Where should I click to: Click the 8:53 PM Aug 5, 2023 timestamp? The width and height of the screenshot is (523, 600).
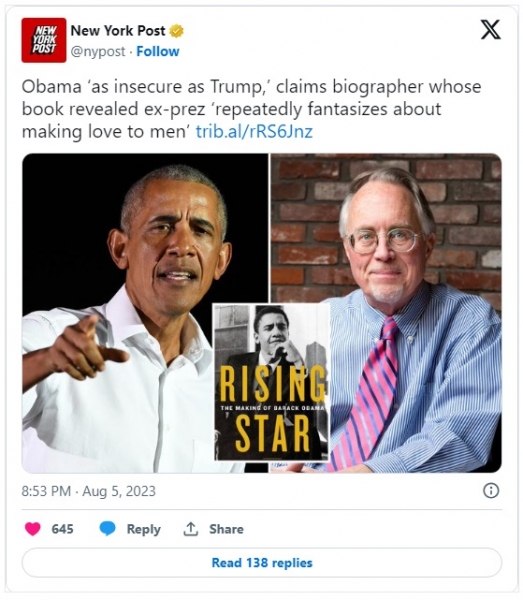pyautogui.click(x=89, y=491)
